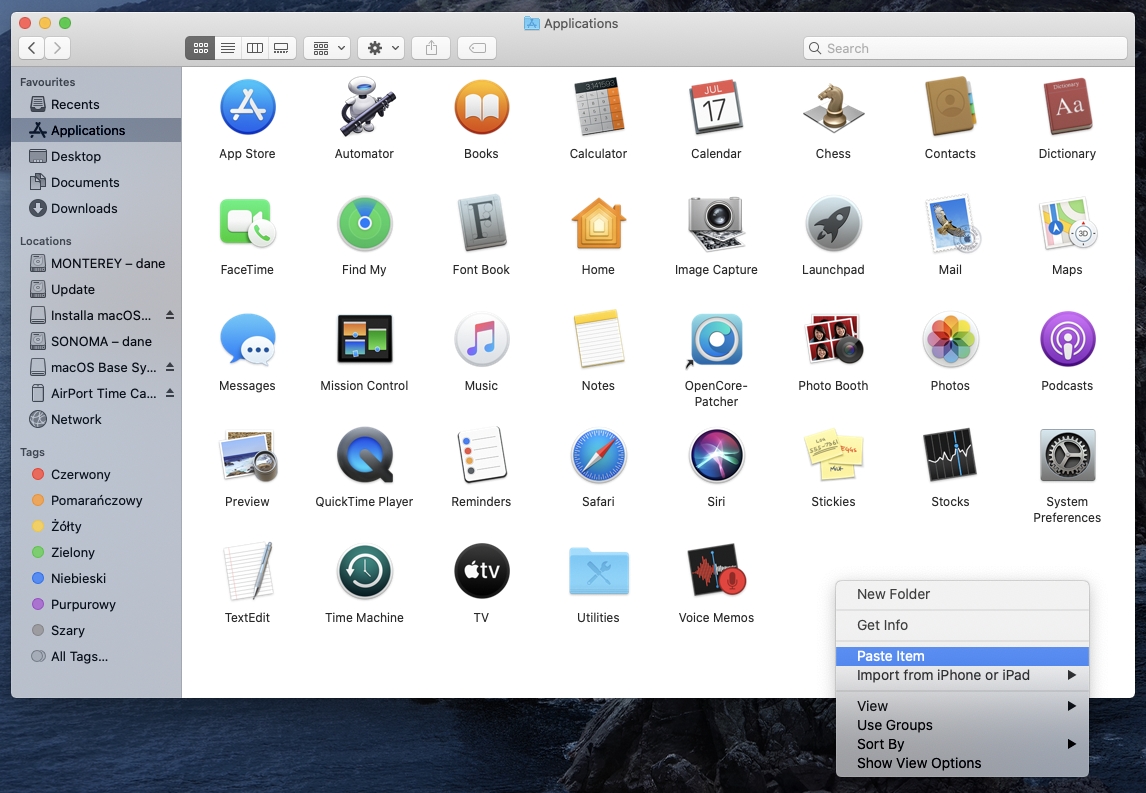Click the Siri app icon
This screenshot has width=1146, height=793.
tap(716, 455)
